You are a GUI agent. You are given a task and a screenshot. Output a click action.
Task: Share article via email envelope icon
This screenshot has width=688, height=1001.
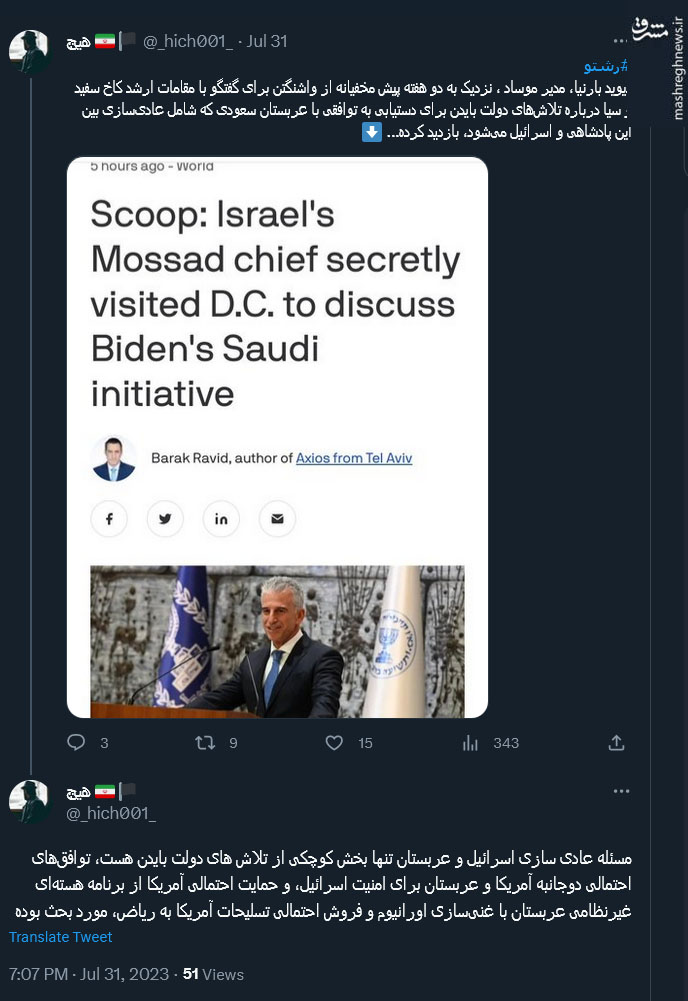[277, 519]
